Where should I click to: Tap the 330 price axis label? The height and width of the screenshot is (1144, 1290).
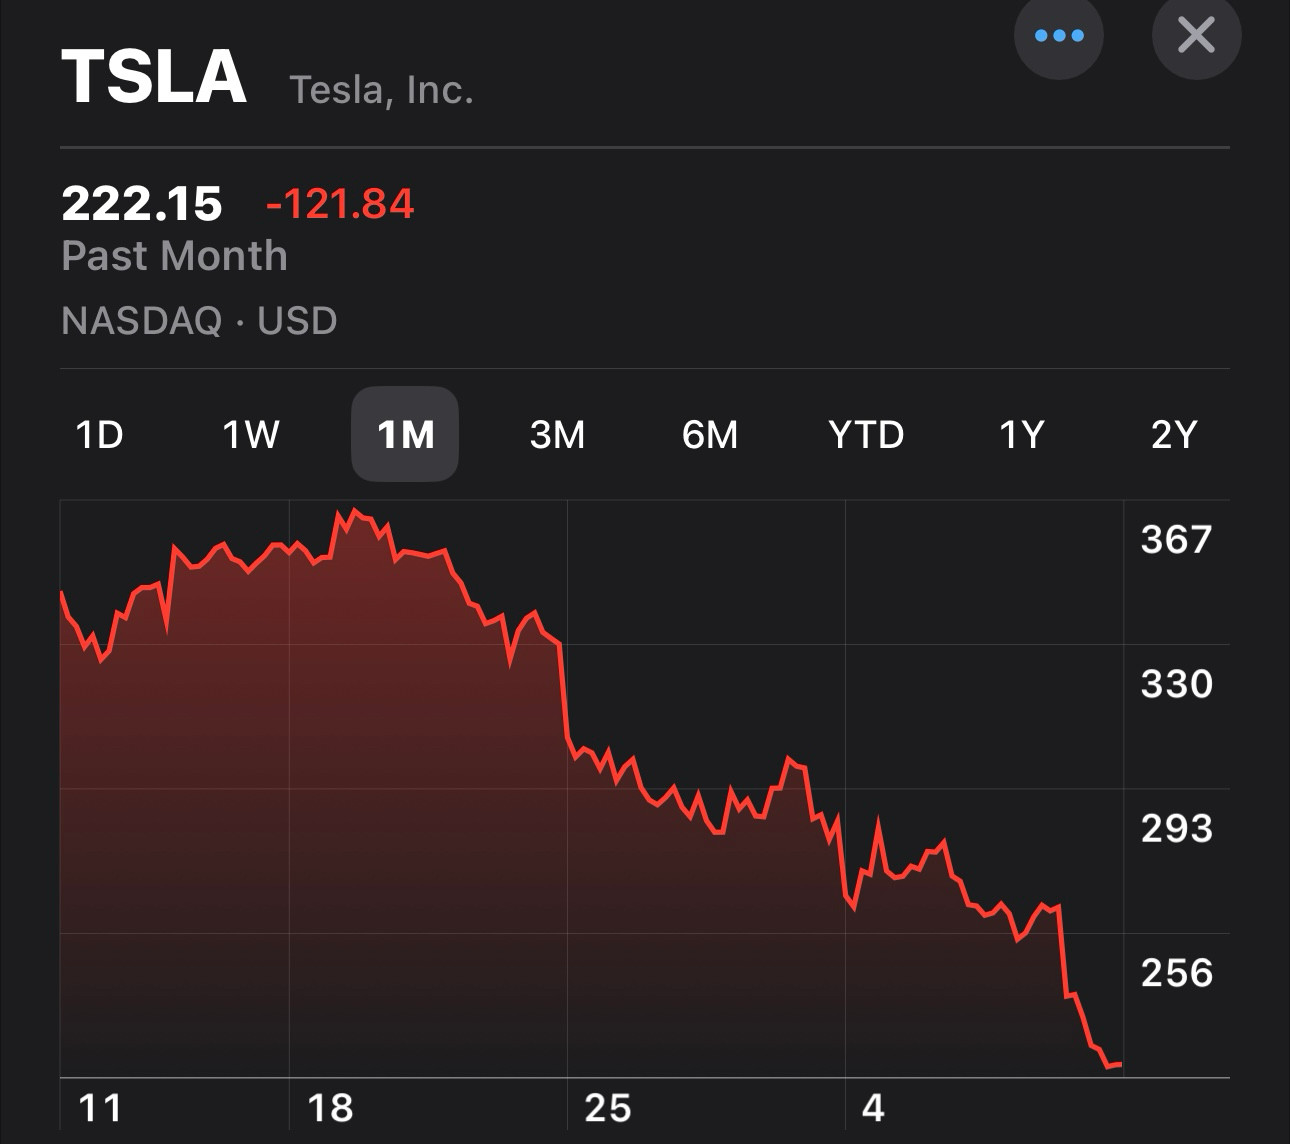pyautogui.click(x=1176, y=684)
